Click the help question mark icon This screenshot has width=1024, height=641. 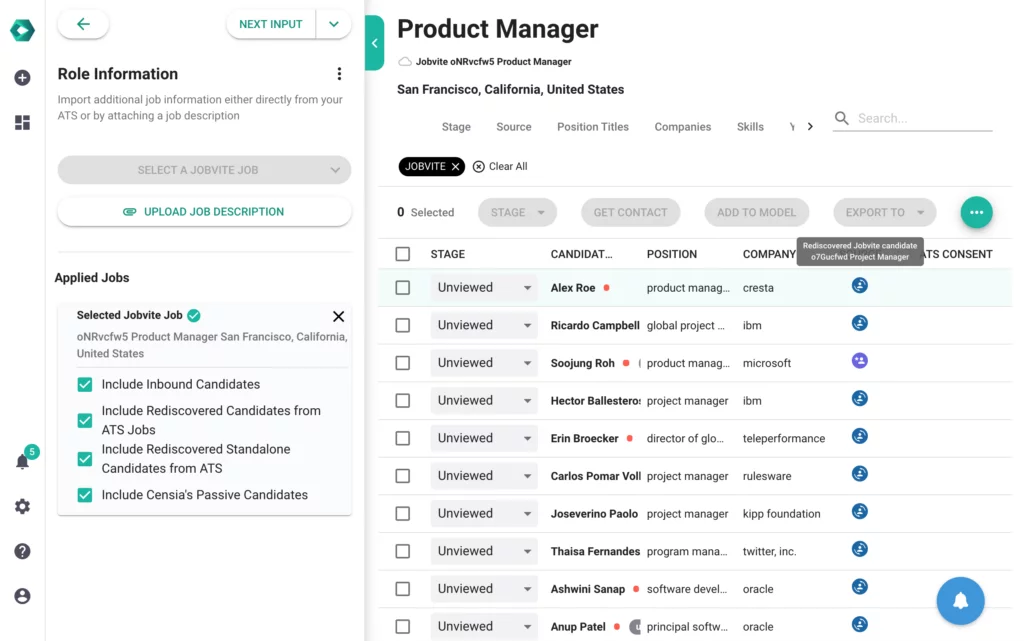22,551
